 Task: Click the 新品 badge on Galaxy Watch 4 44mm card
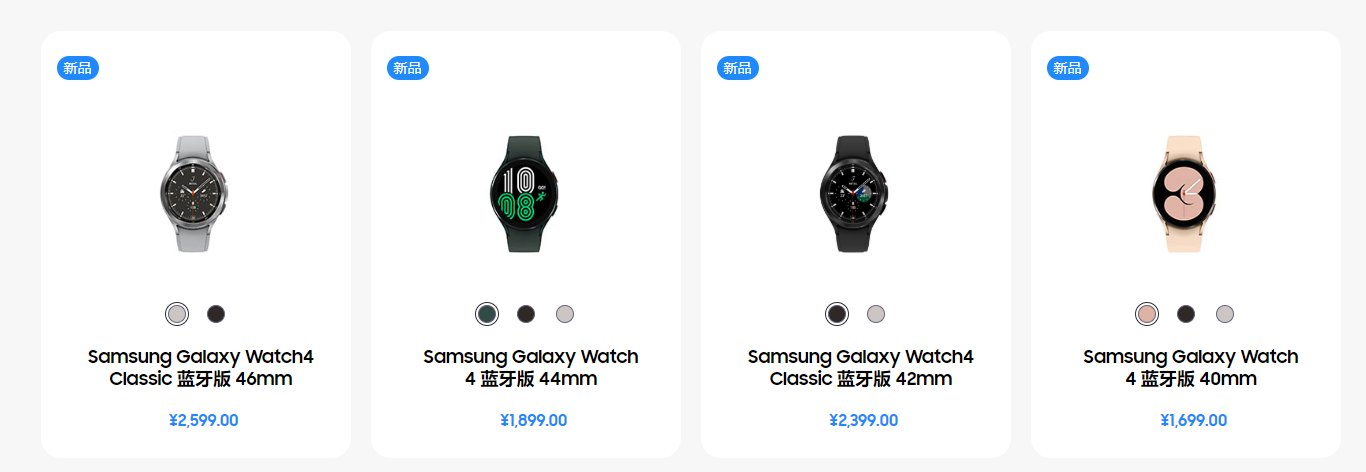coord(408,68)
